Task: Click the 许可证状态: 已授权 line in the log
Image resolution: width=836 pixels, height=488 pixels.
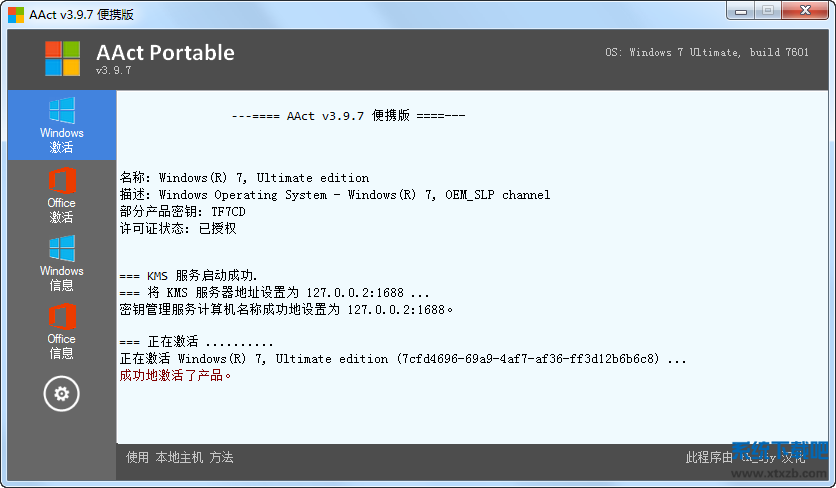Action: pyautogui.click(x=178, y=228)
